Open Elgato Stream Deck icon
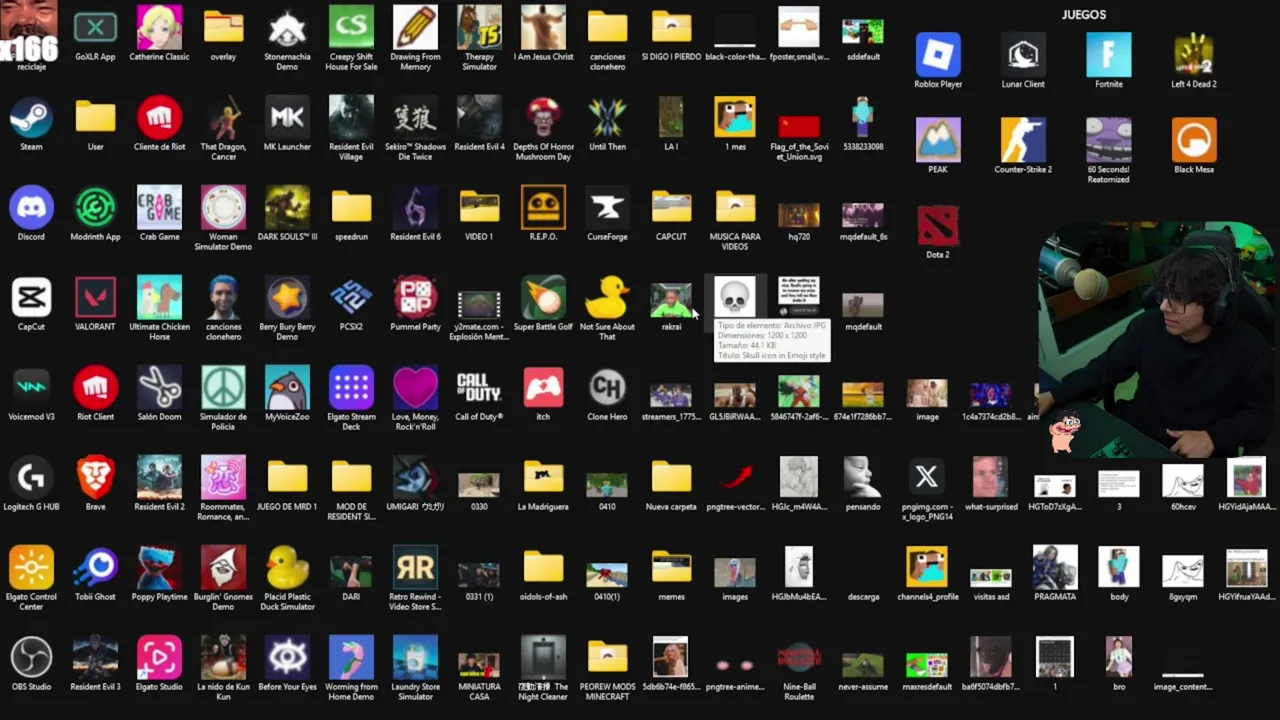The image size is (1280, 720). coord(351,388)
